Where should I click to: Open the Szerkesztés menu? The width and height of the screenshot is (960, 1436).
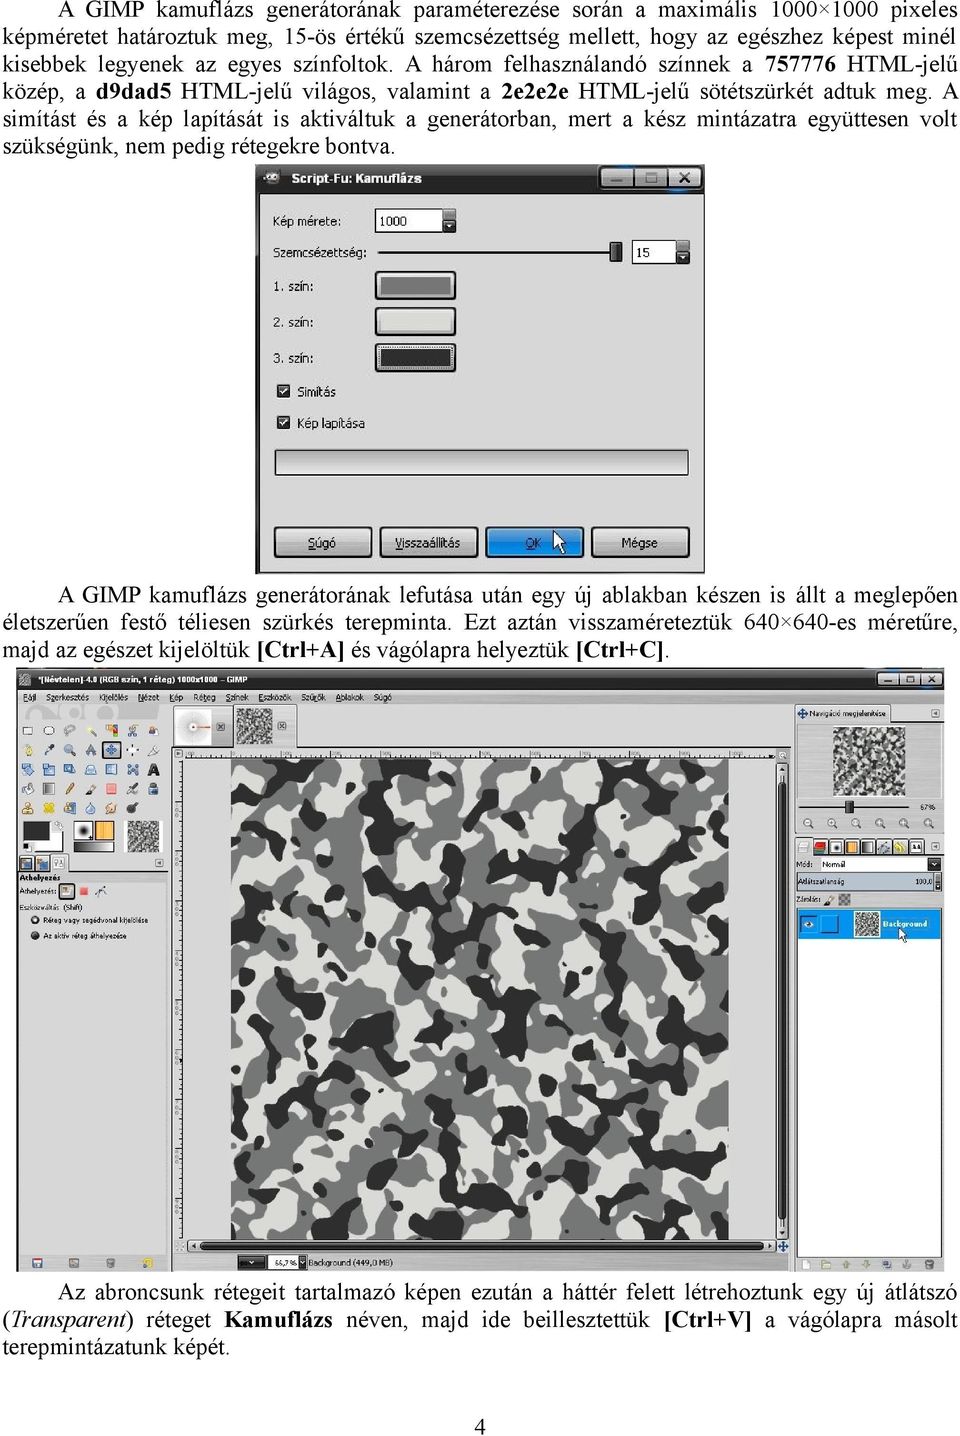tap(68, 697)
